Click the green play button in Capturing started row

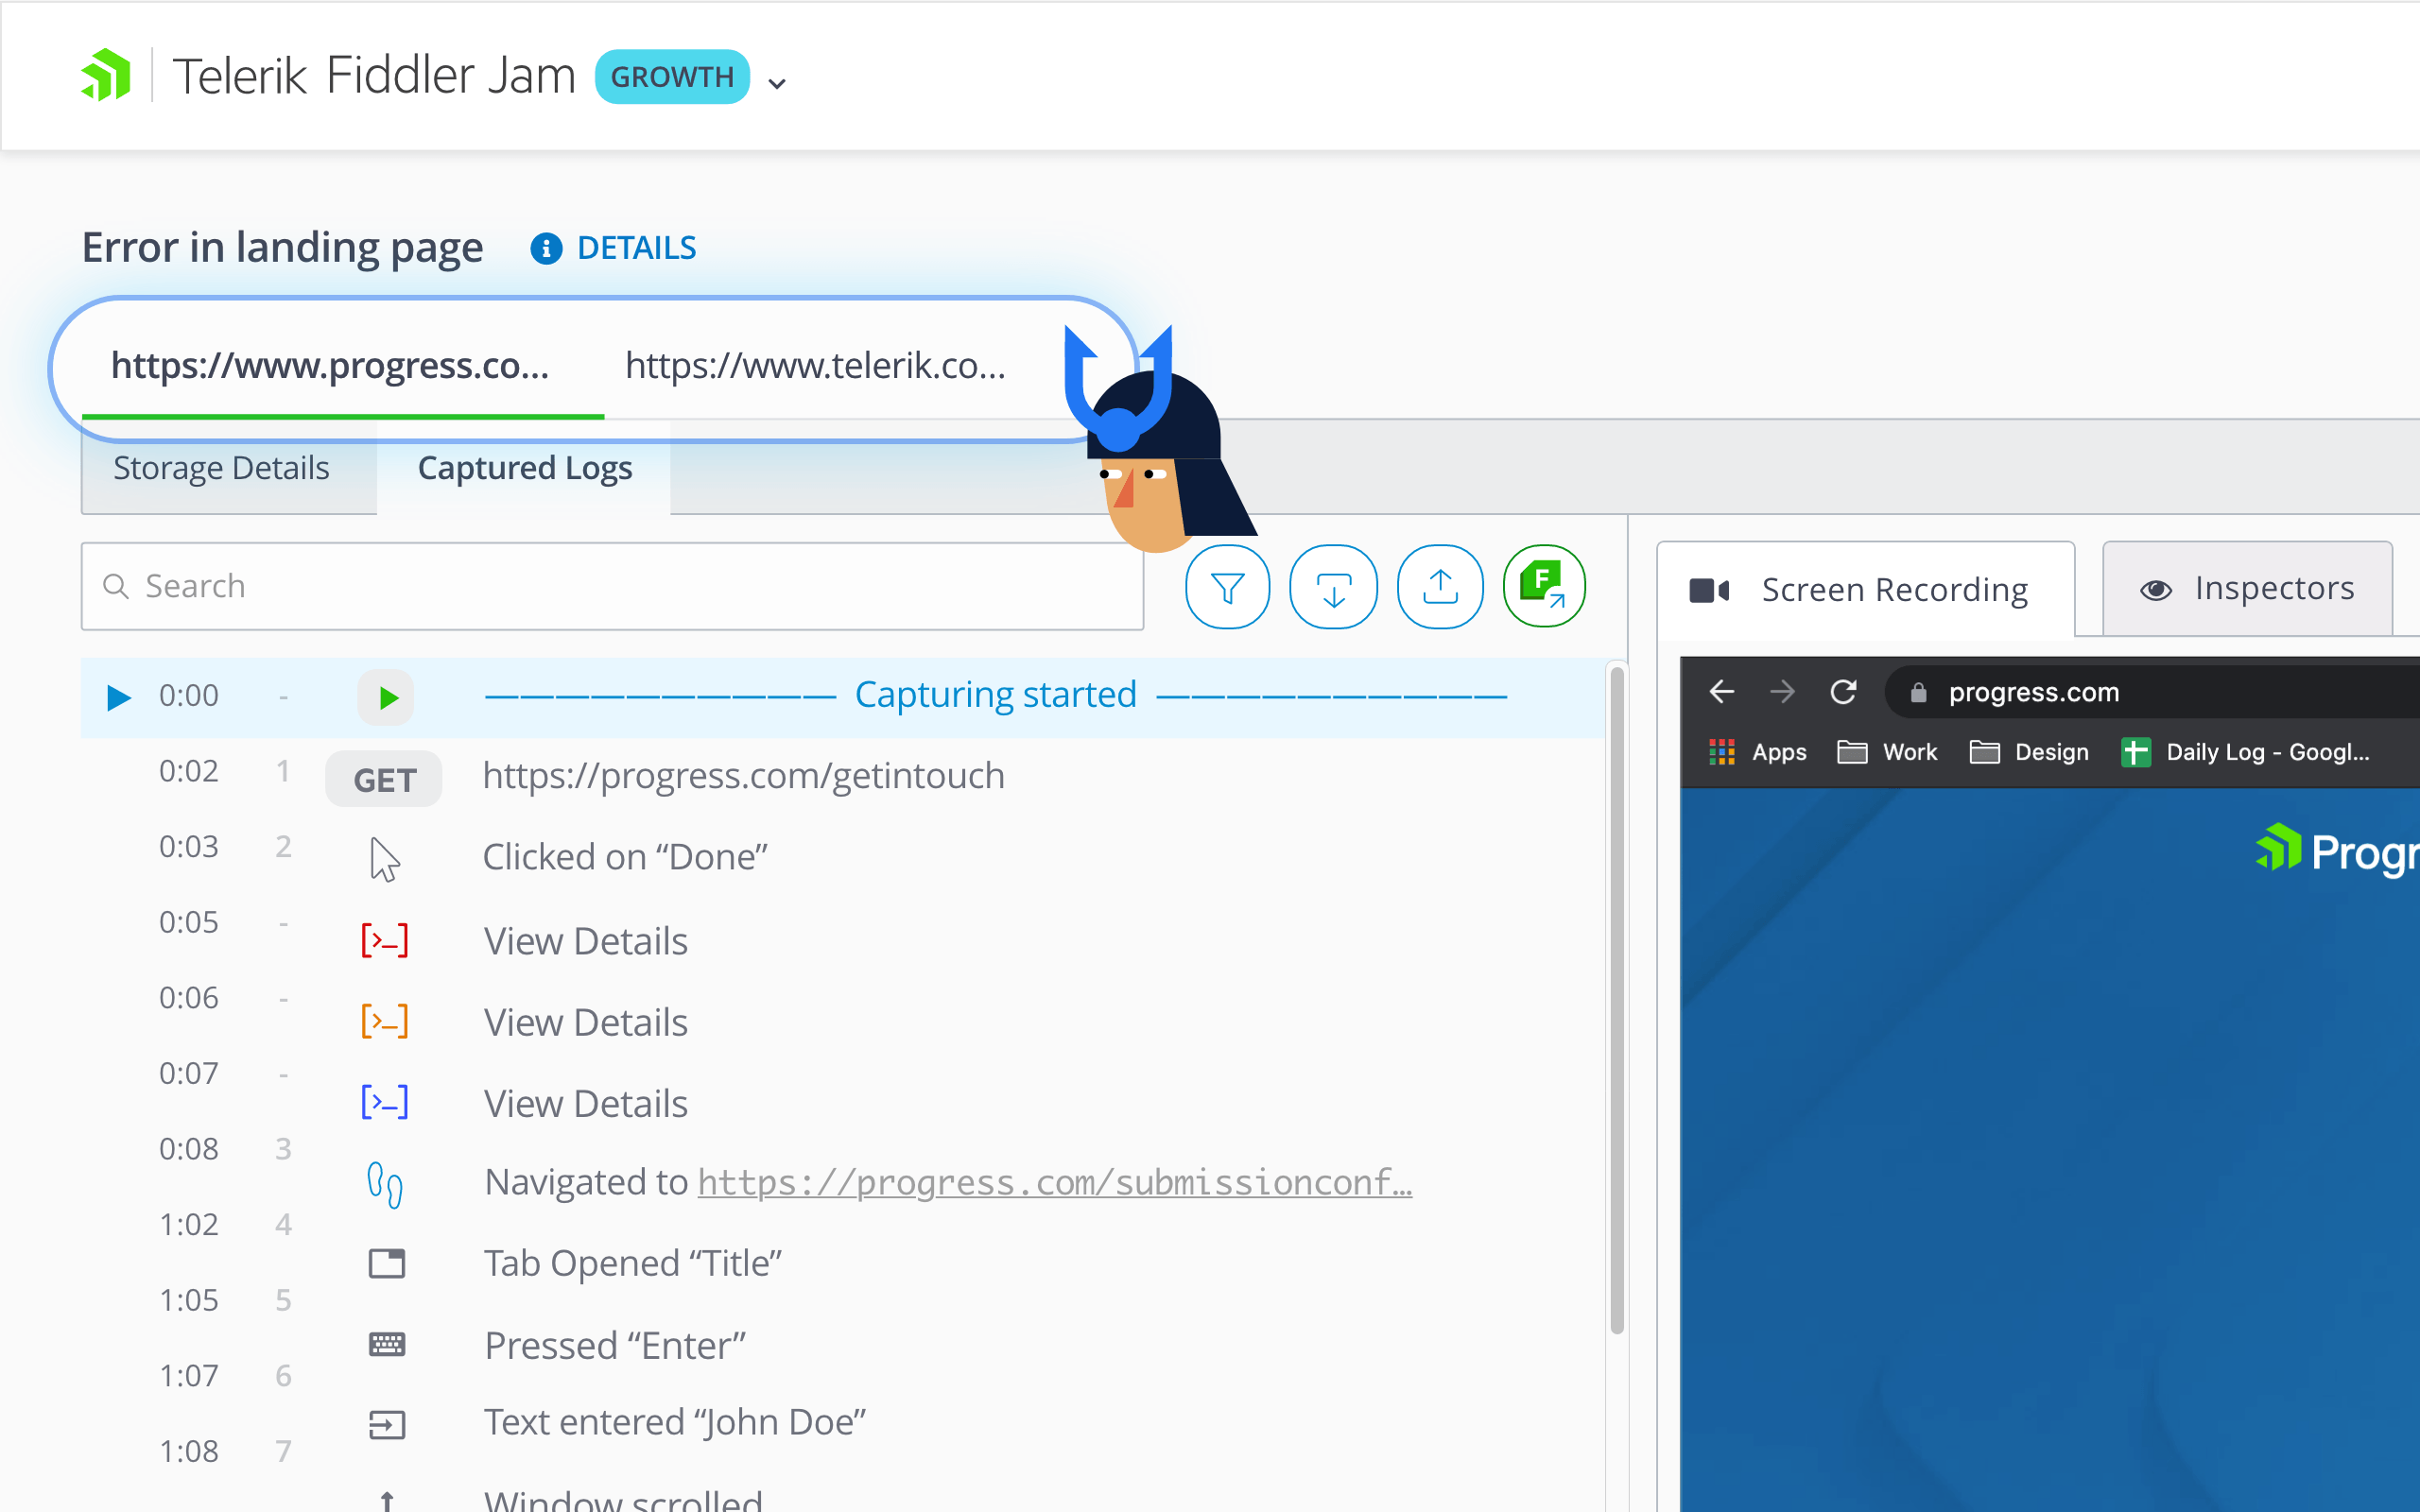coord(386,697)
